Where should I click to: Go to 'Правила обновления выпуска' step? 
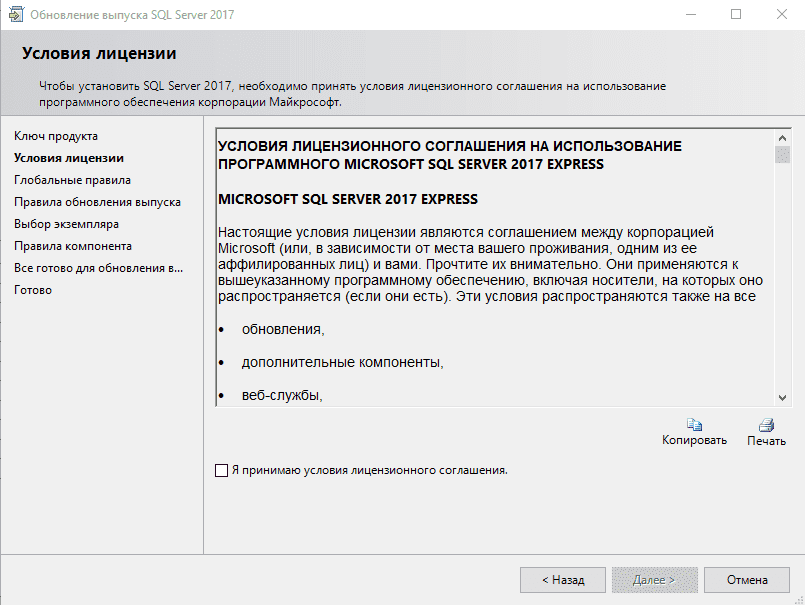tap(97, 202)
